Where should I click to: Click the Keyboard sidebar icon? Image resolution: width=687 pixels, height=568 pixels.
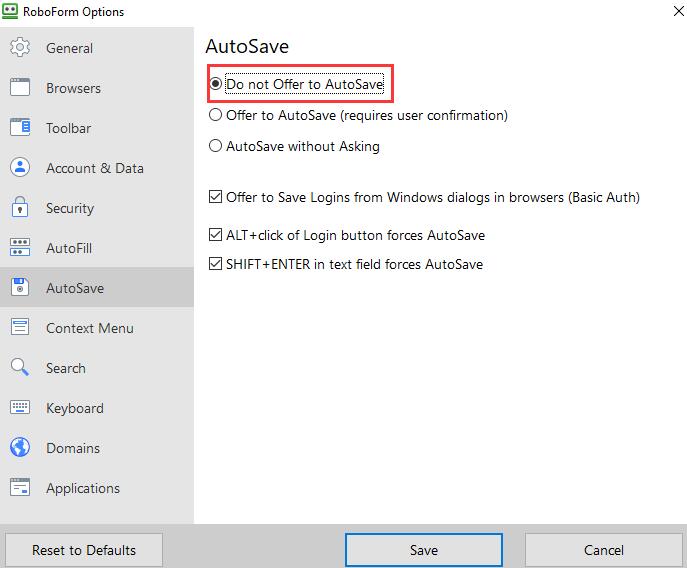point(20,408)
